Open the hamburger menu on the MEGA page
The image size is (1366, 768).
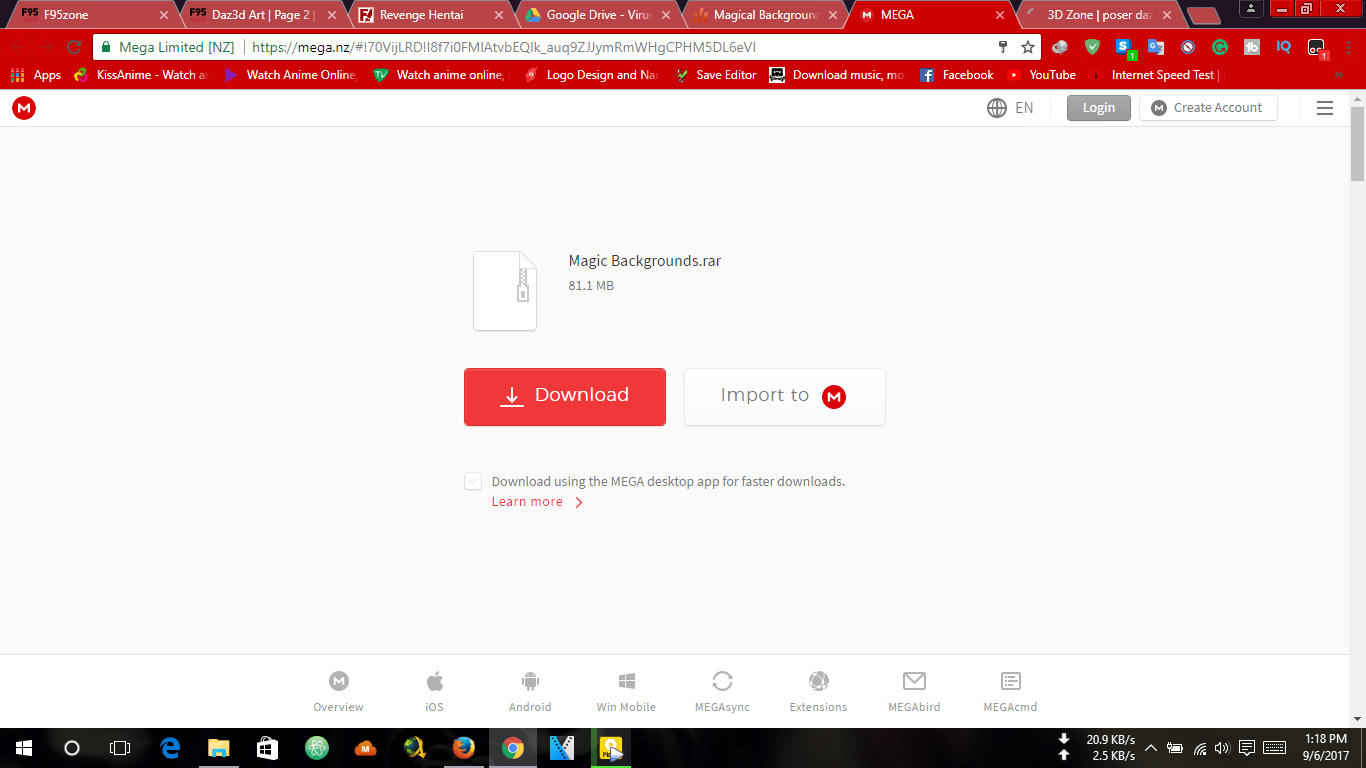click(1325, 108)
